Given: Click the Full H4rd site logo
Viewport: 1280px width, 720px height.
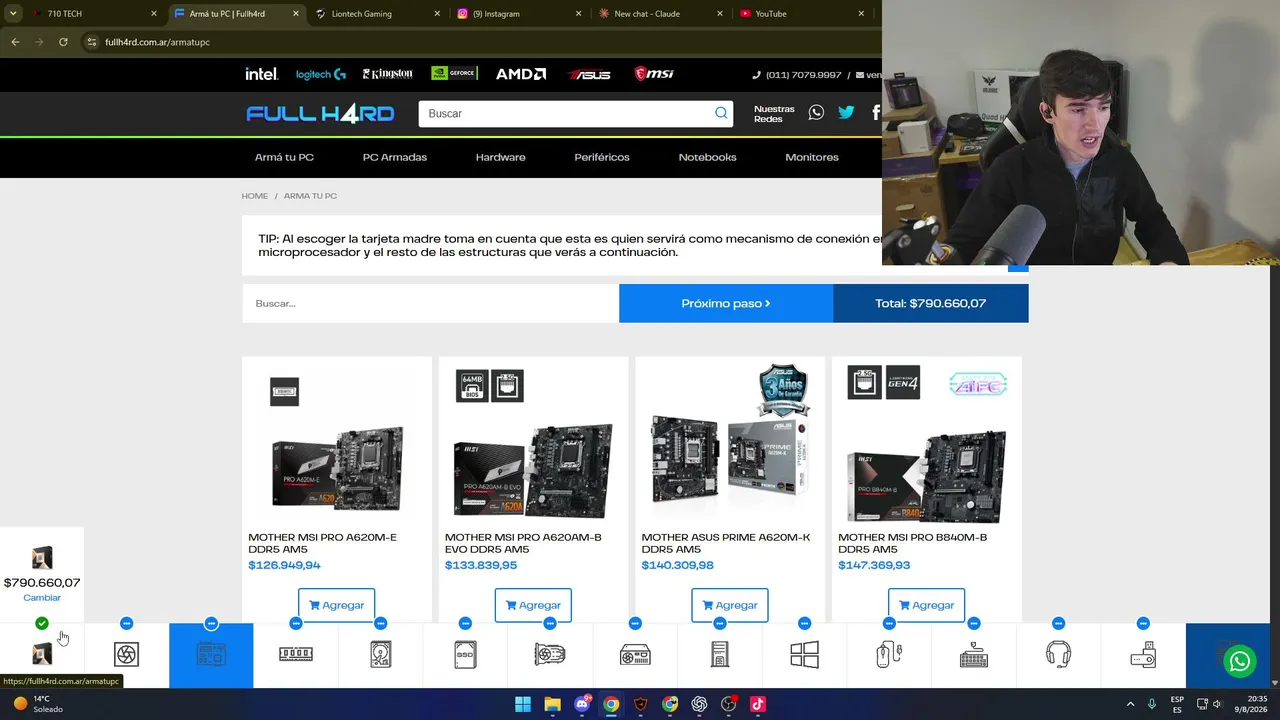Looking at the screenshot, I should point(320,113).
